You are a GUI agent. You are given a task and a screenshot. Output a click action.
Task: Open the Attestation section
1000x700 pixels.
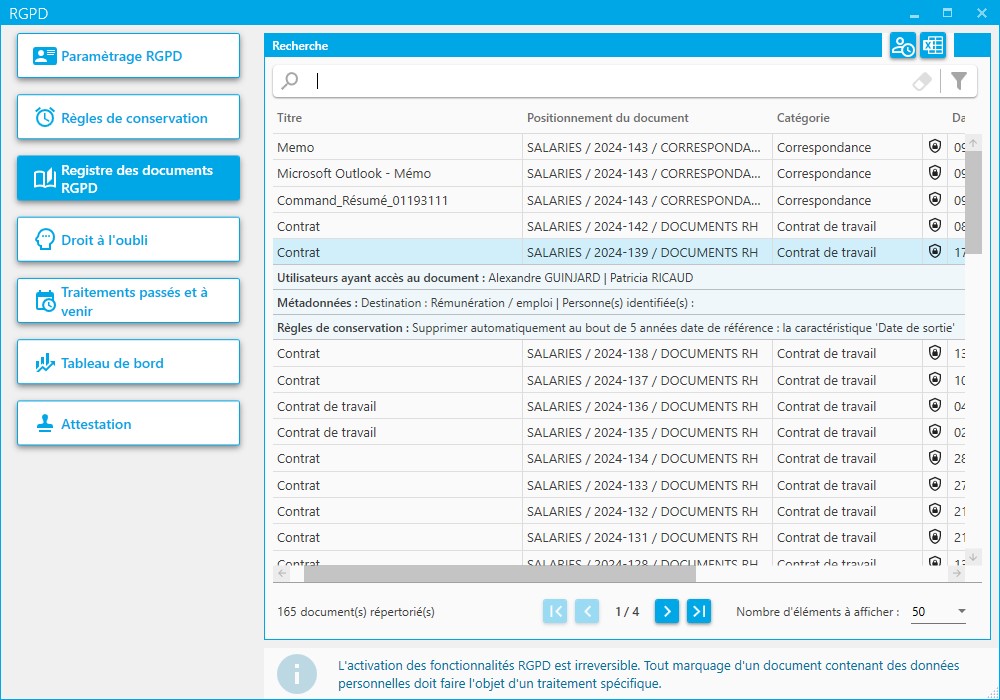pyautogui.click(x=128, y=423)
